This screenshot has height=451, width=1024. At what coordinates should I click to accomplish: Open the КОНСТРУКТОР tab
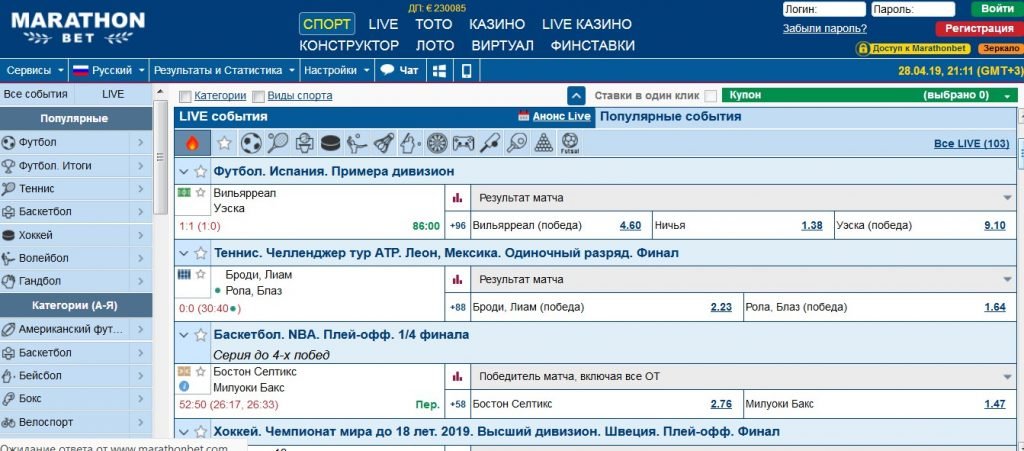click(349, 46)
